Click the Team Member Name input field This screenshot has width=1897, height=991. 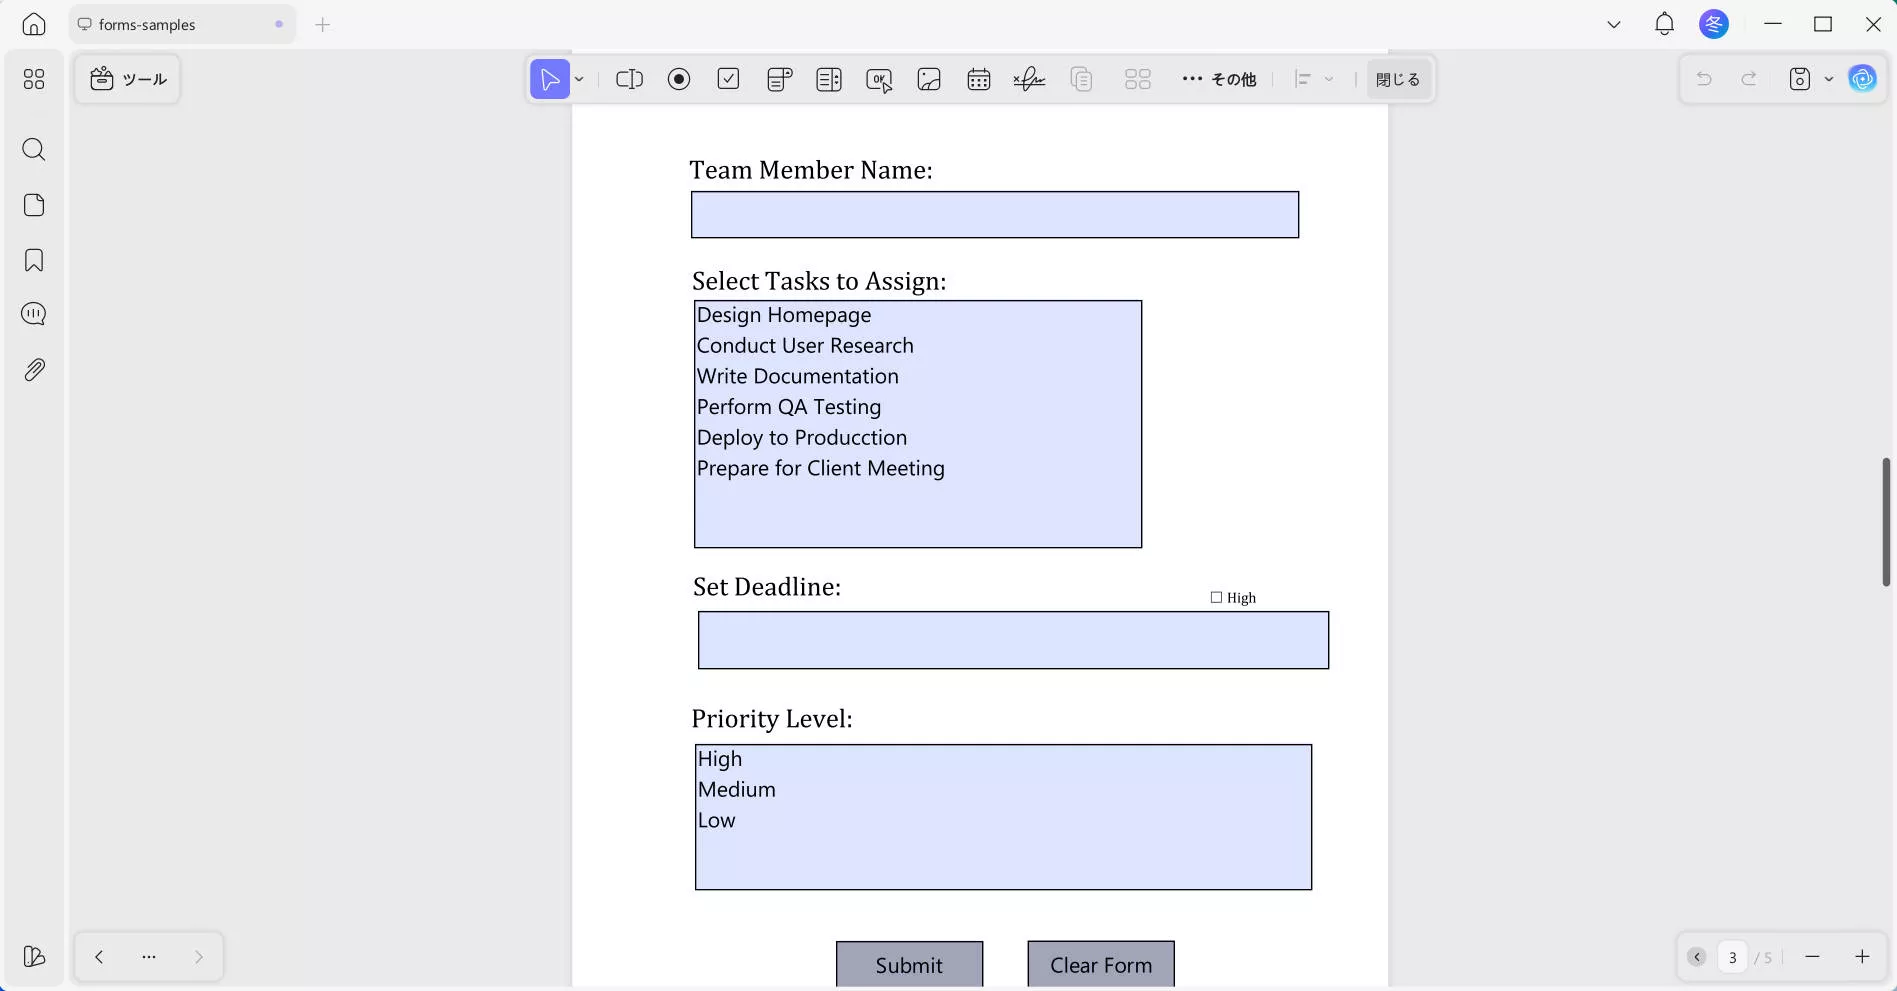pyautogui.click(x=995, y=215)
